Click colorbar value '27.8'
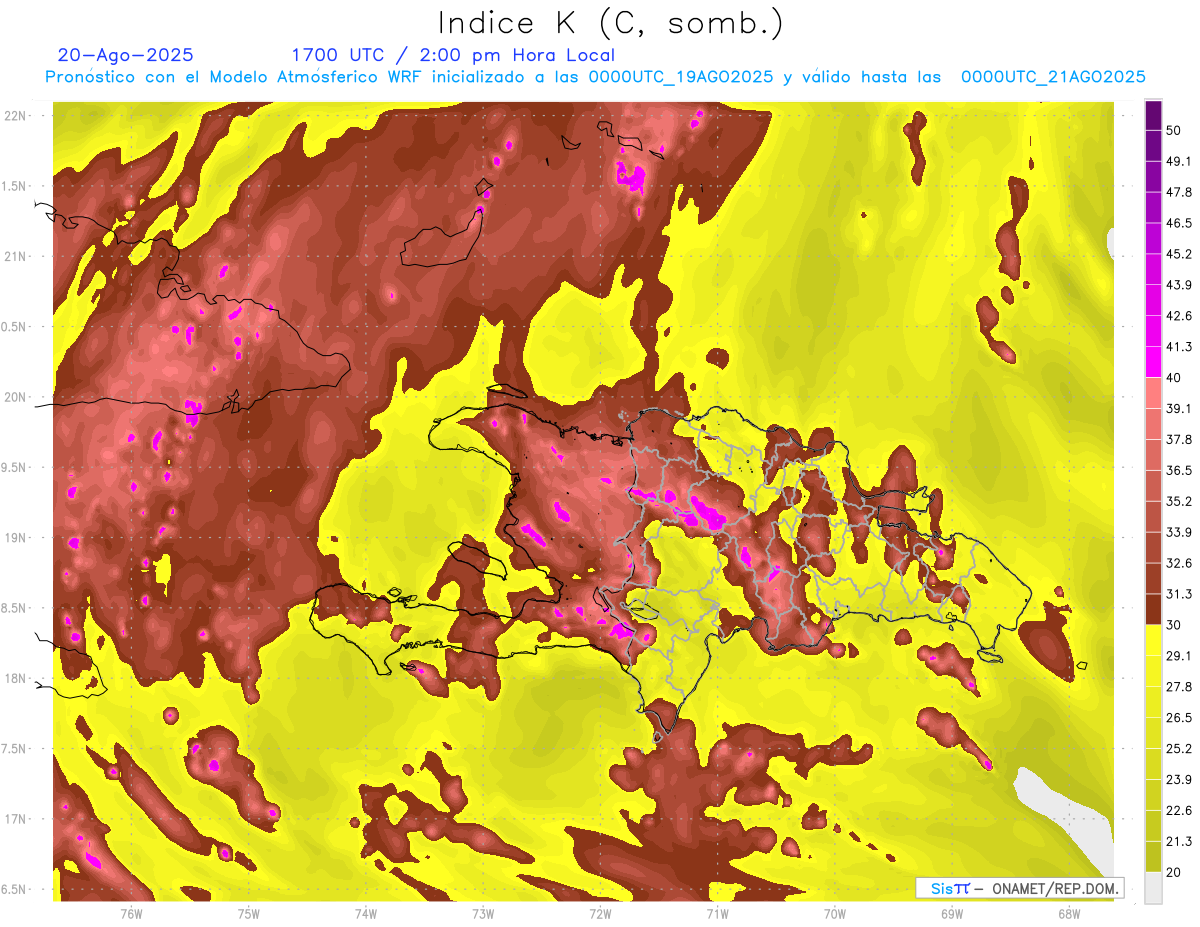Viewport: 1200px width, 927px height. (x=1178, y=687)
